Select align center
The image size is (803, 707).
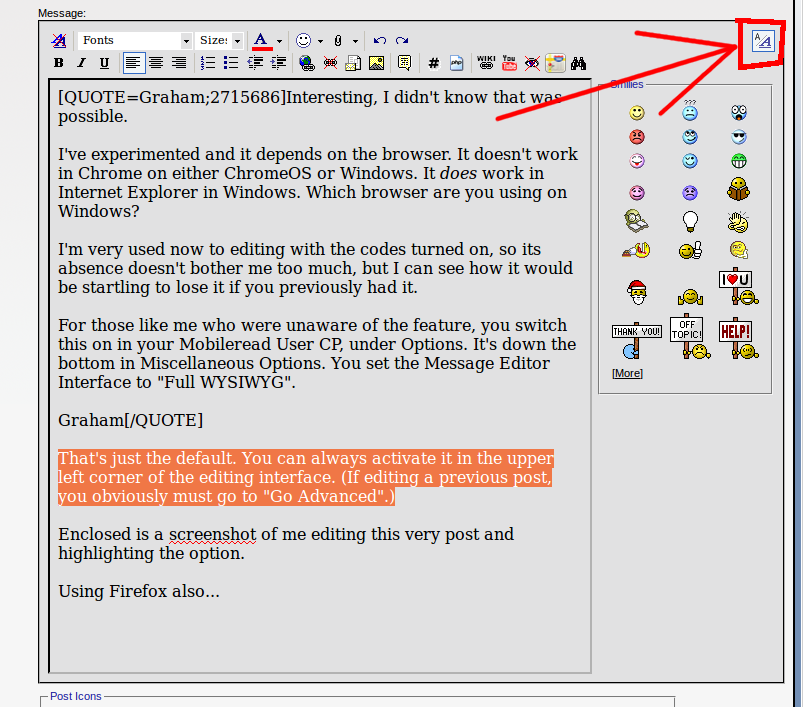156,63
